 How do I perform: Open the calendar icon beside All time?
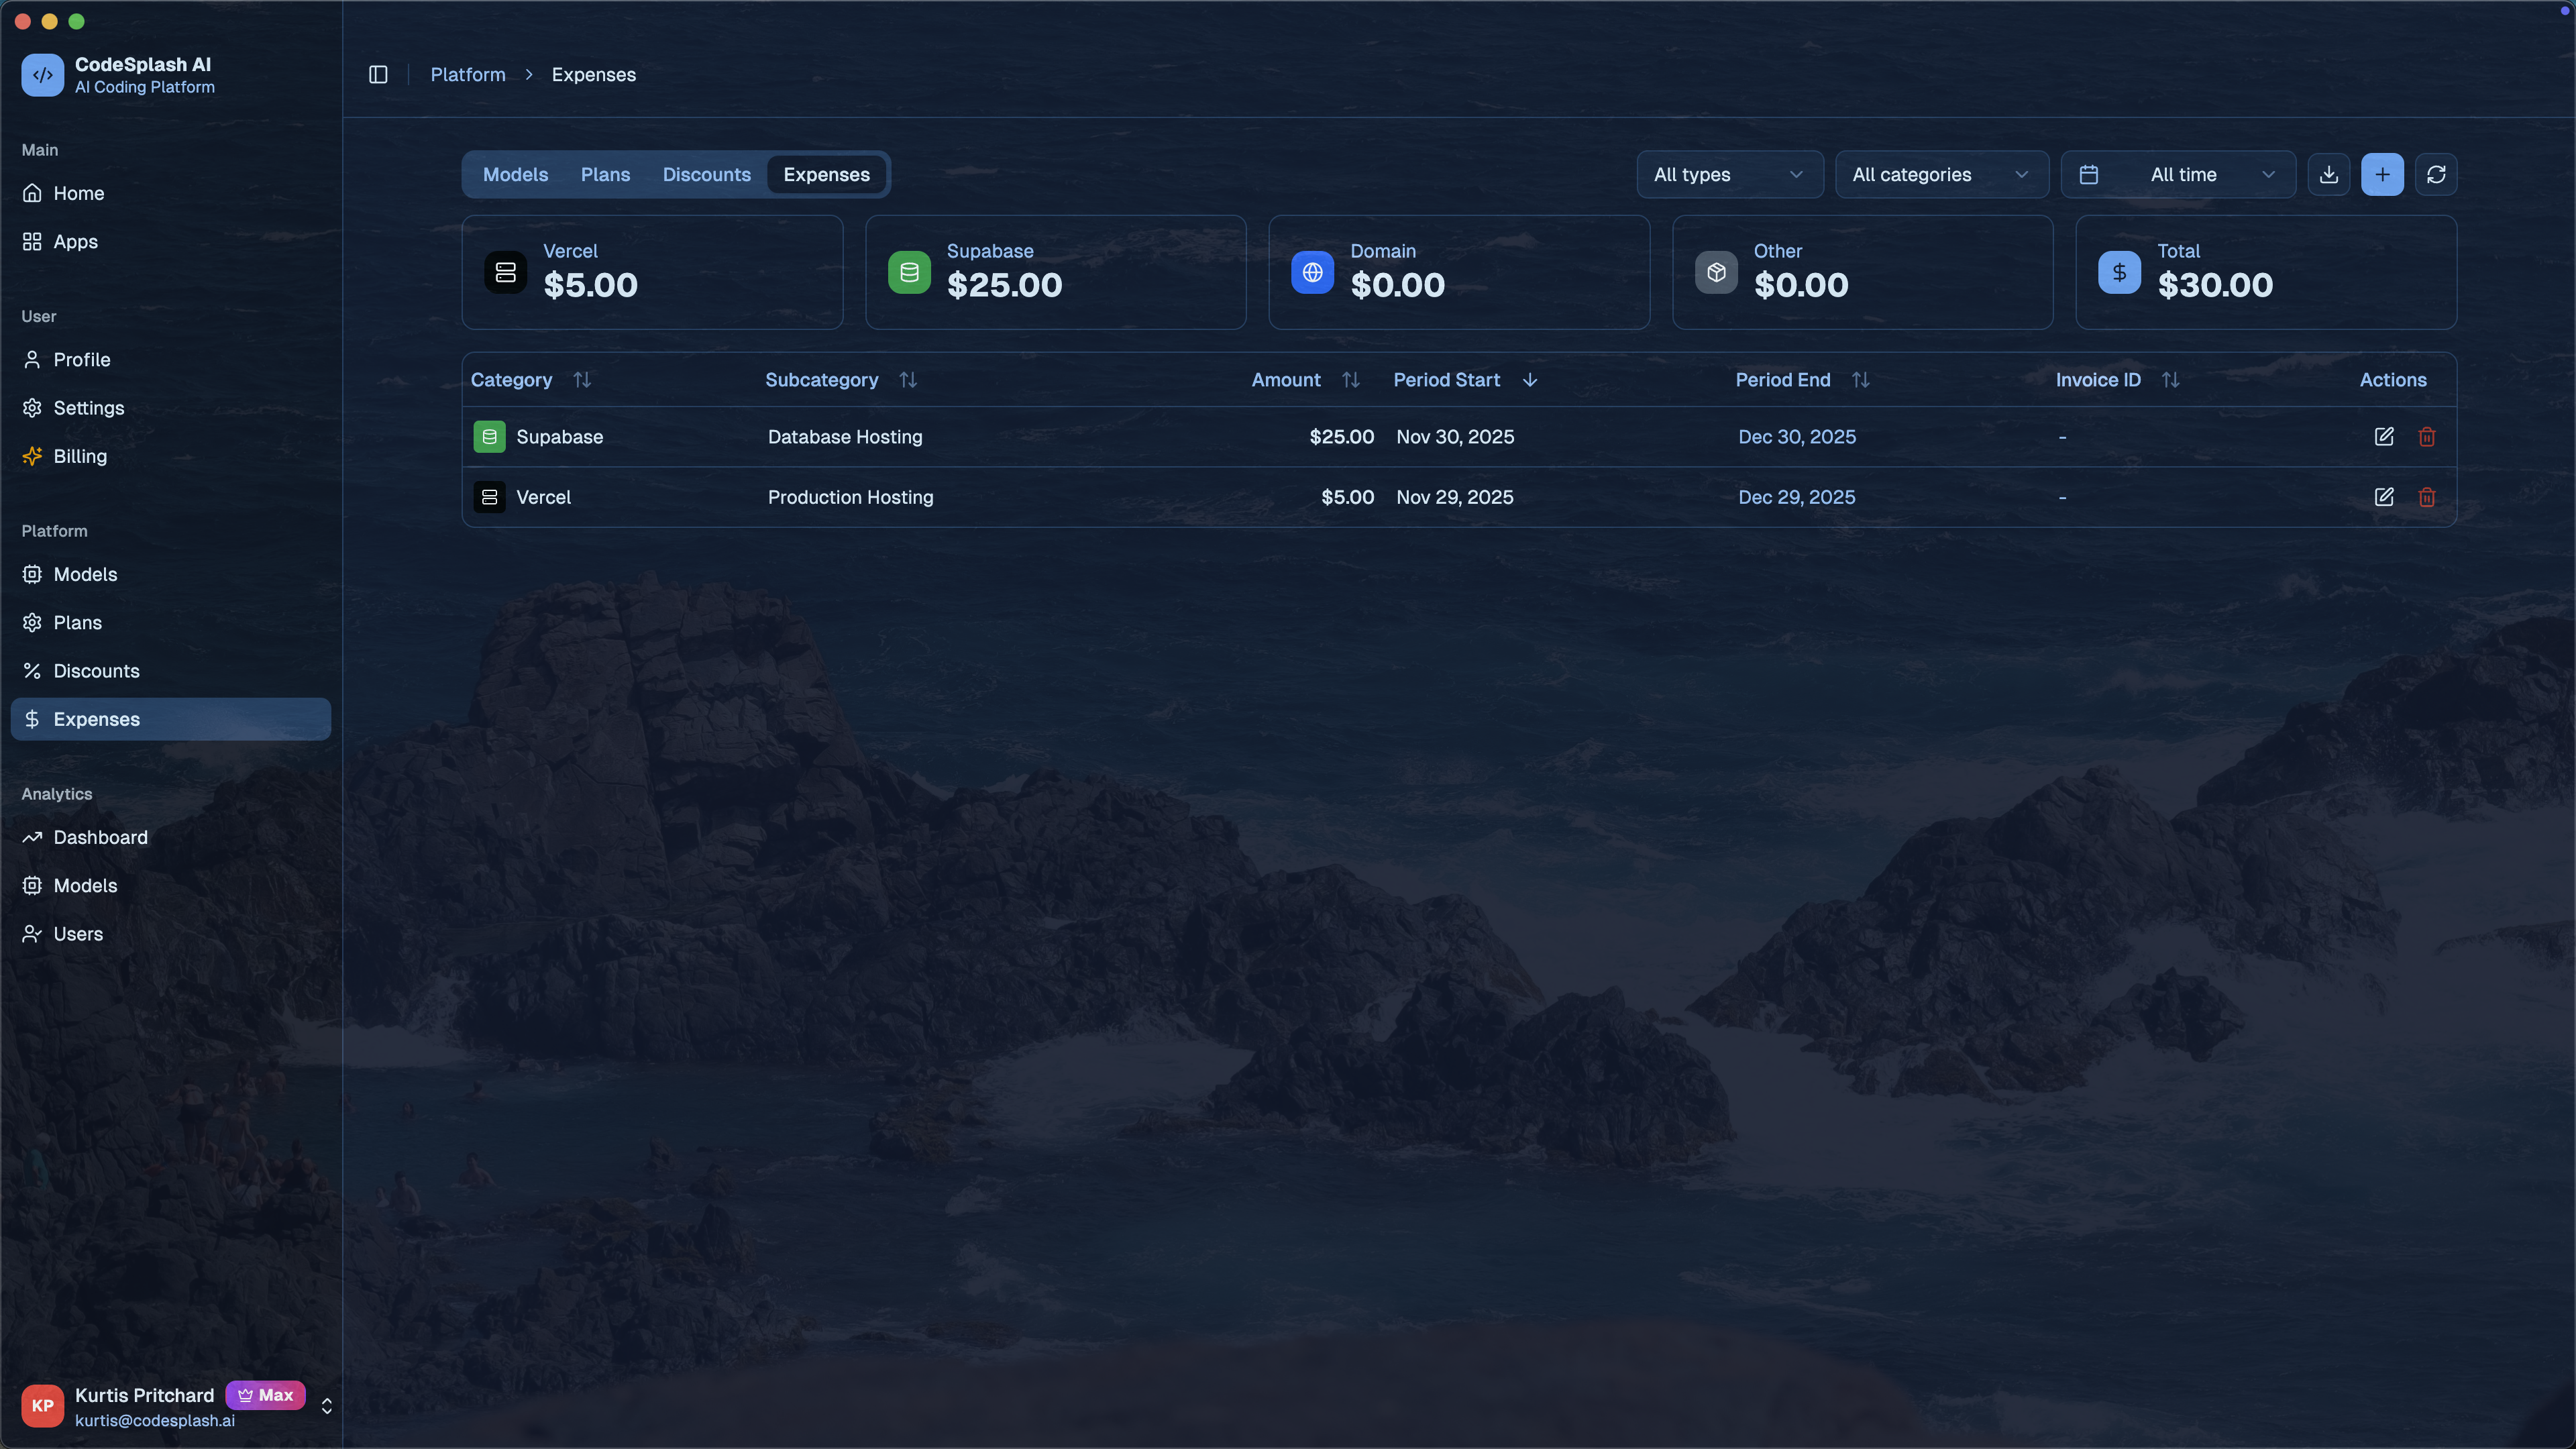click(x=2088, y=174)
